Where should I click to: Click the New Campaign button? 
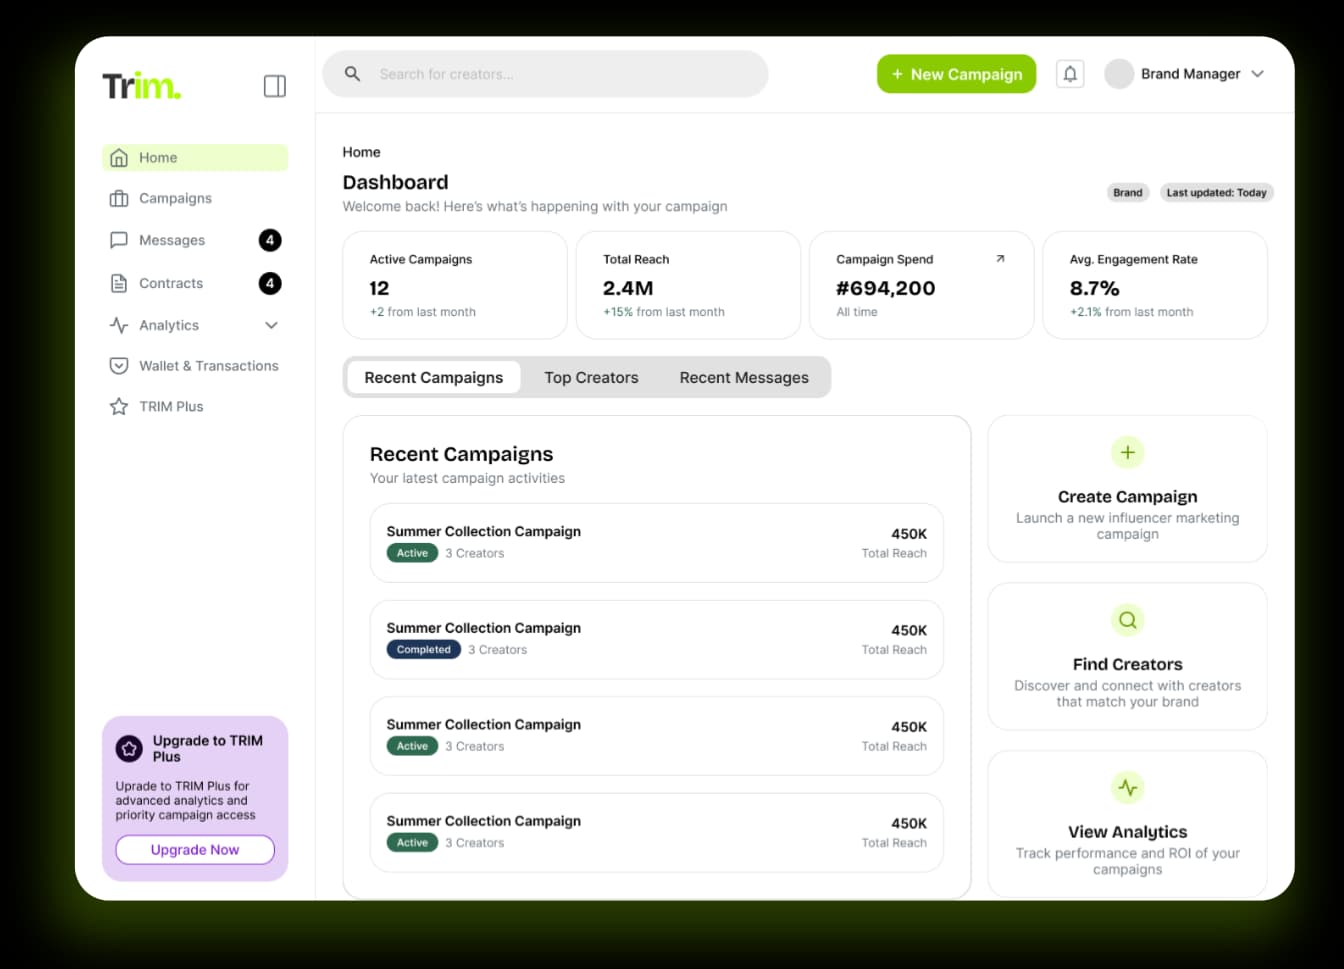pyautogui.click(x=956, y=74)
